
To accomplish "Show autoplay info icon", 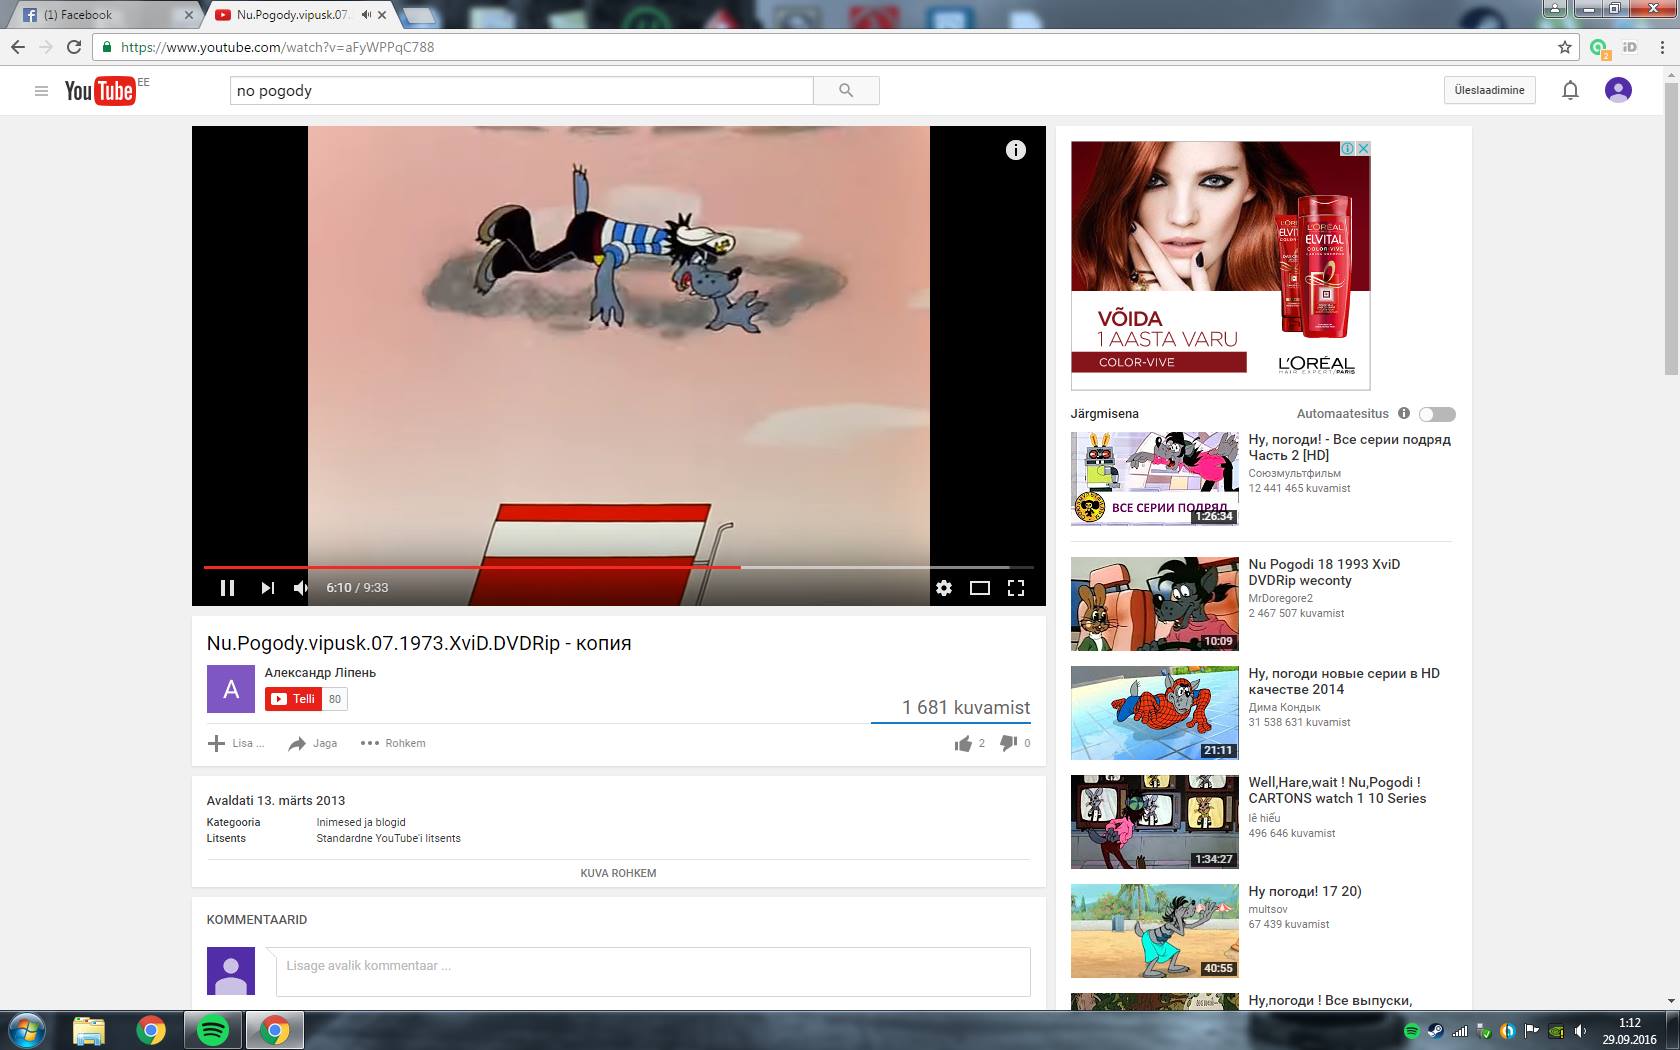I will [x=1404, y=413].
